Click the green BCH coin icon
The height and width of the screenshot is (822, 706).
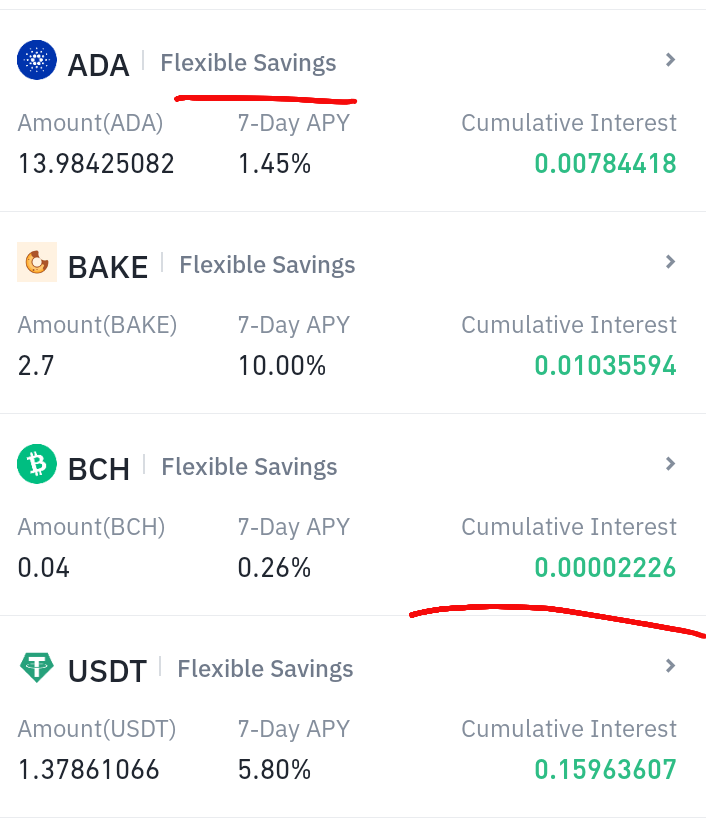click(37, 464)
